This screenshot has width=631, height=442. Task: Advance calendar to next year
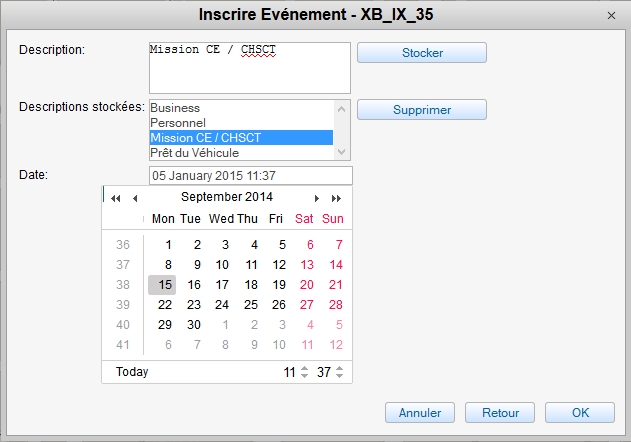tap(337, 198)
